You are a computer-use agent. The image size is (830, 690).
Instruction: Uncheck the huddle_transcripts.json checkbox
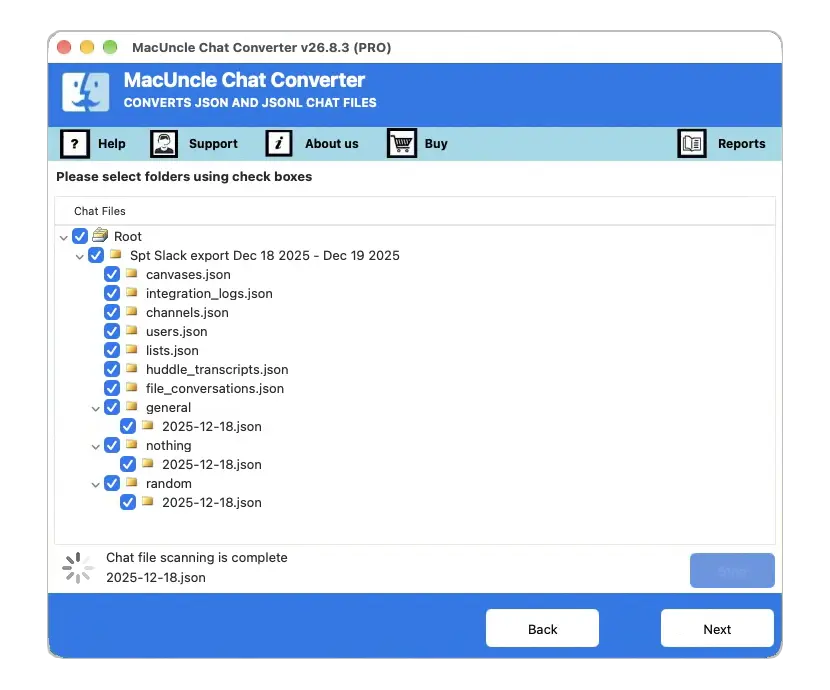tap(112, 369)
